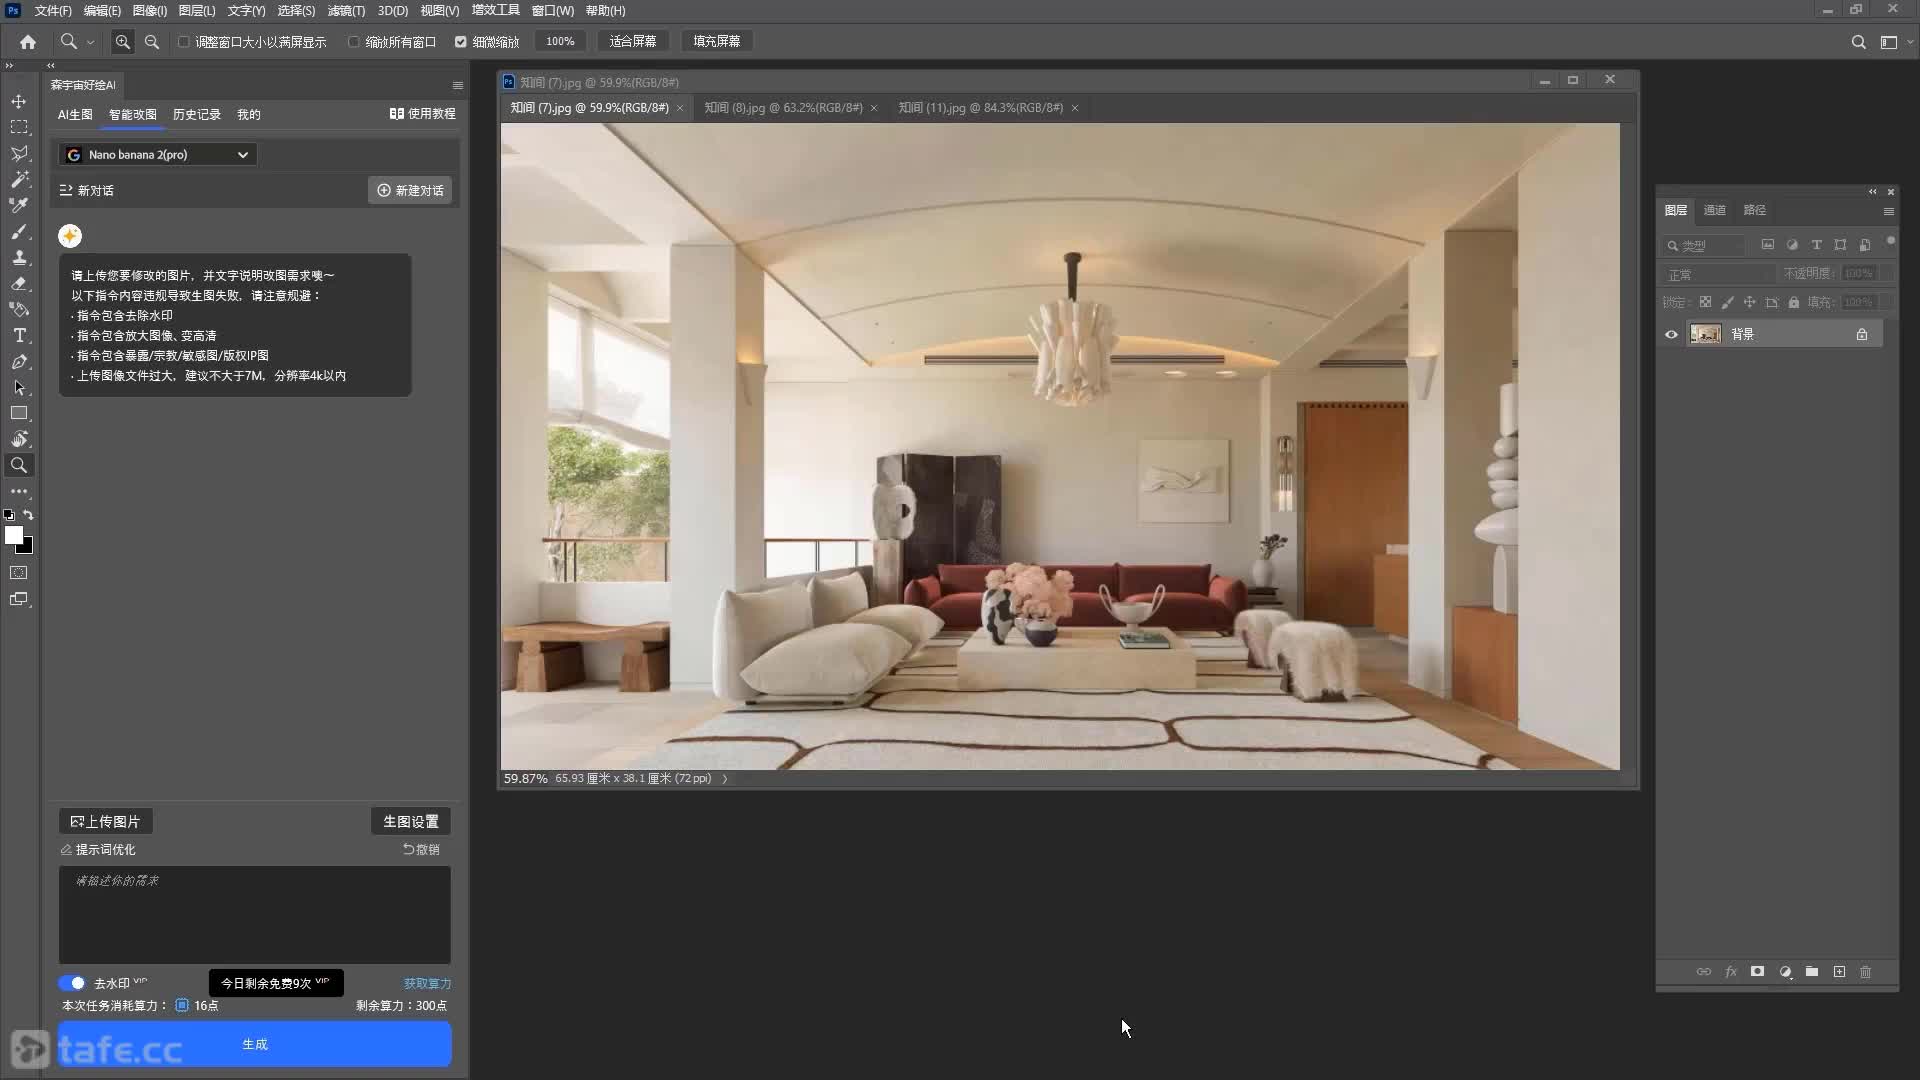Click the foreground color swatch
The height and width of the screenshot is (1080, 1920).
(14, 535)
